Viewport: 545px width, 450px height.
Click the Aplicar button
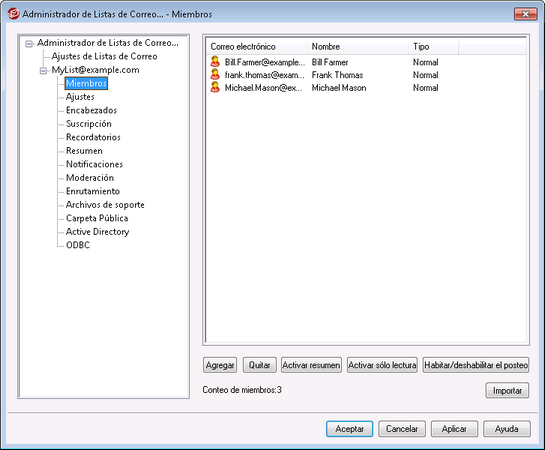click(454, 429)
